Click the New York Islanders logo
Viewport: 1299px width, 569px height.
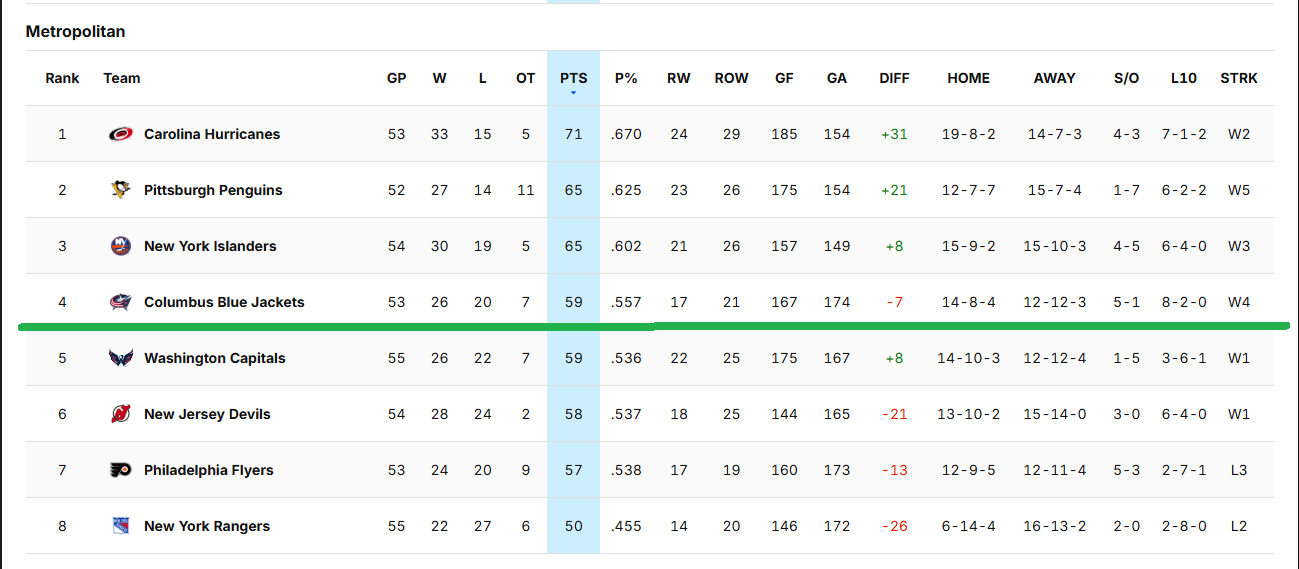pos(121,246)
